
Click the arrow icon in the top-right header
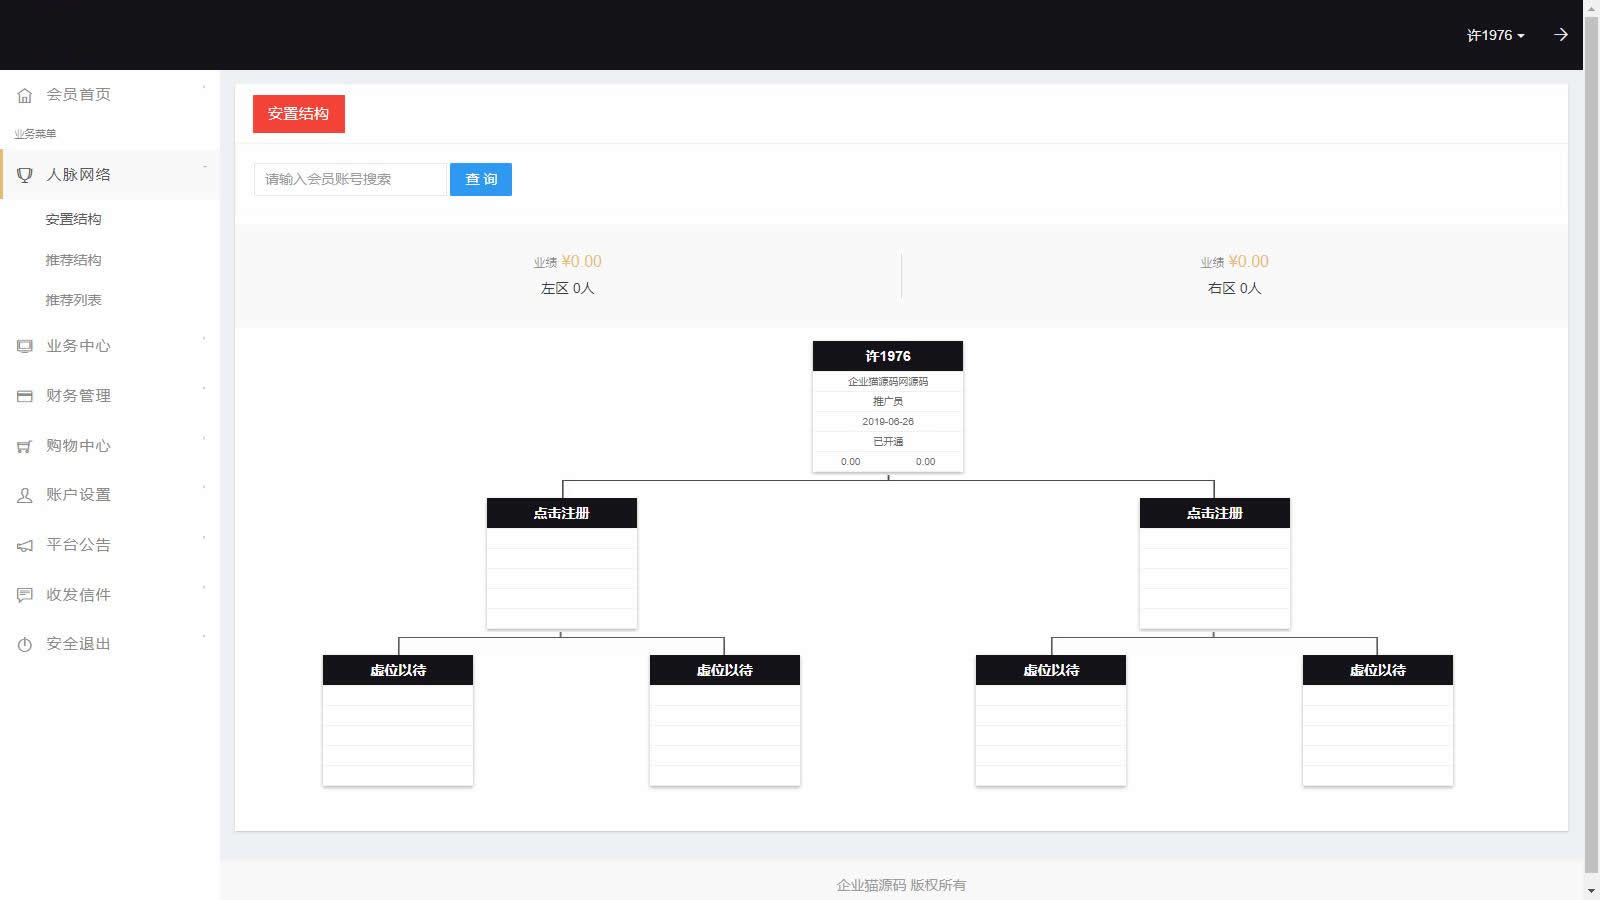pos(1560,35)
